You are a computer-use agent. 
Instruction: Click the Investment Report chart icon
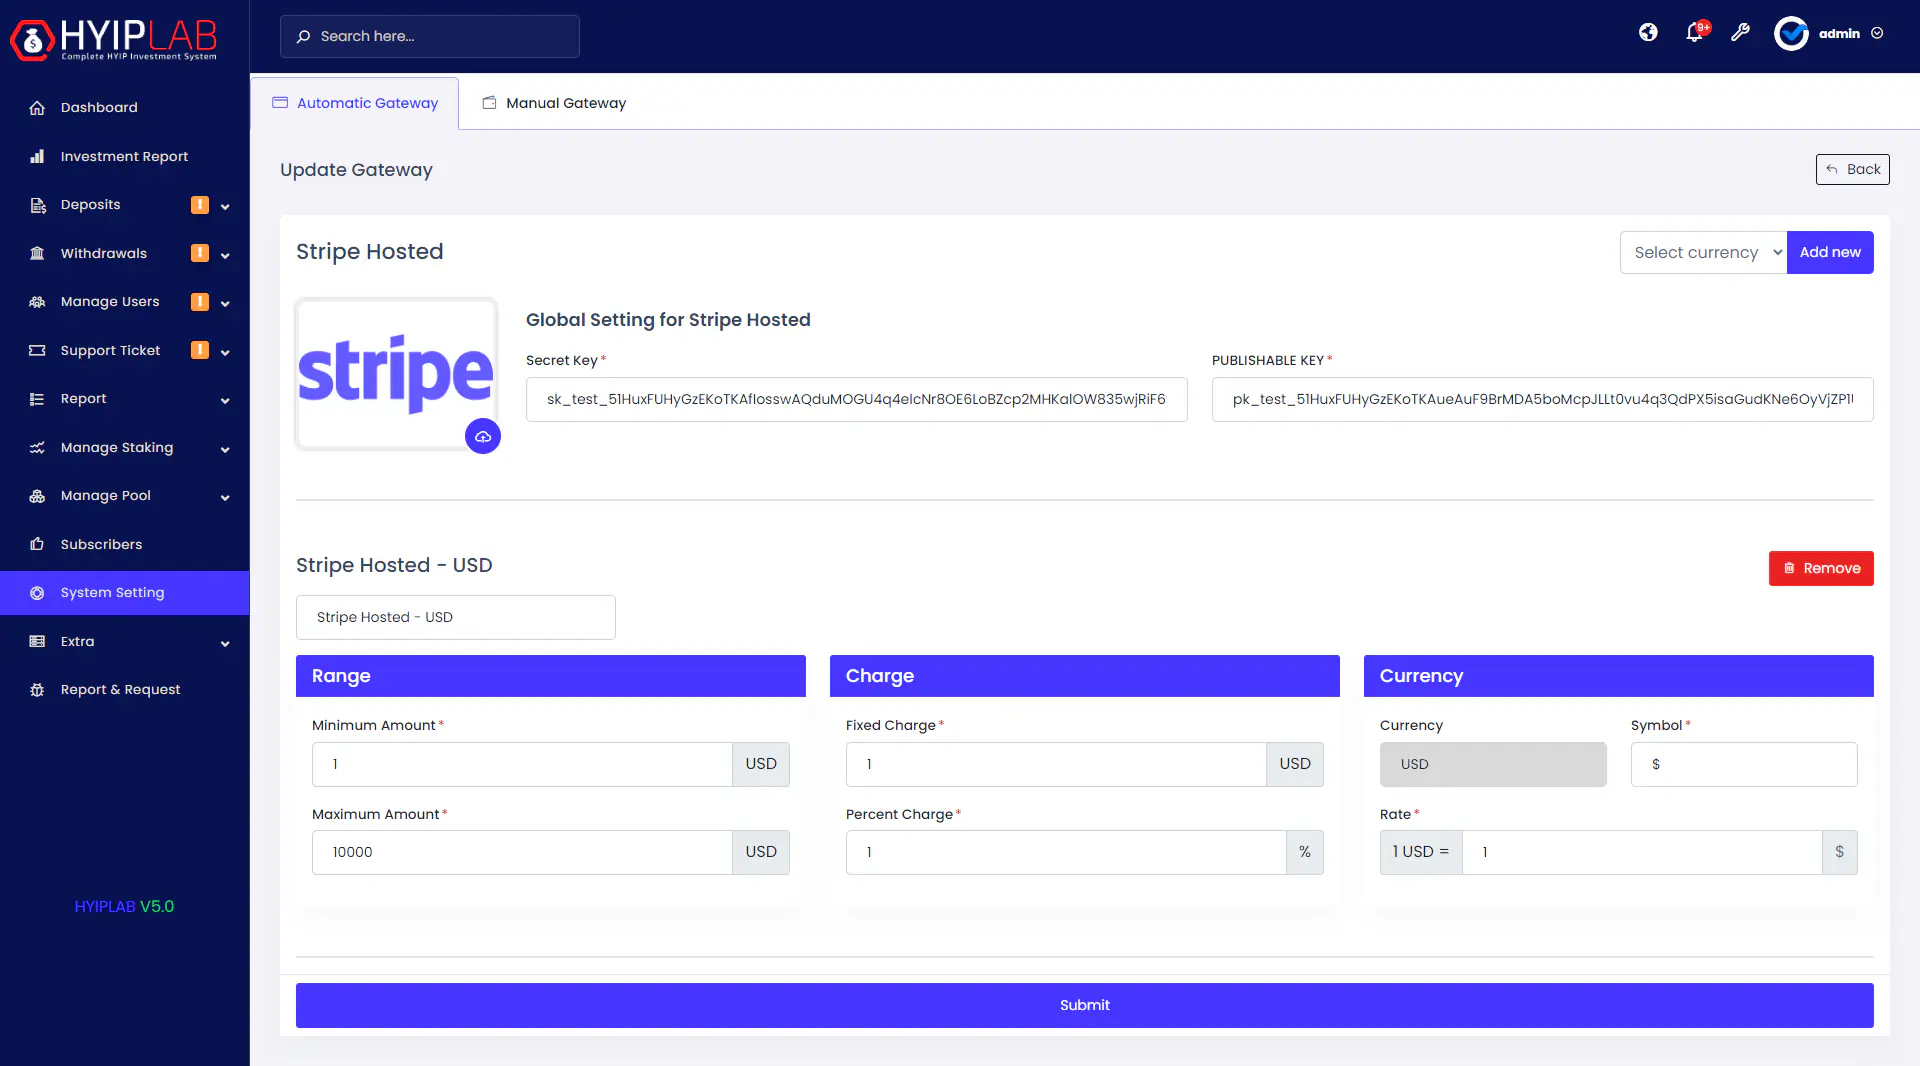coord(37,156)
